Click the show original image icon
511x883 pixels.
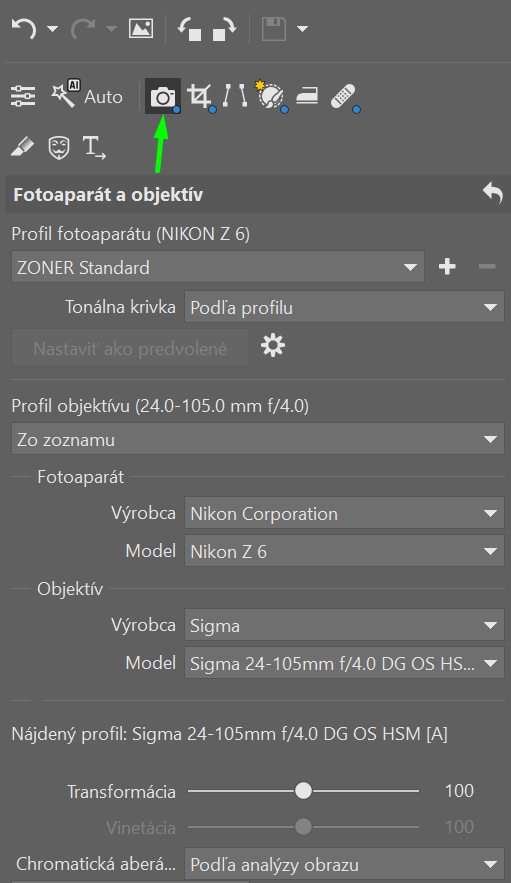[141, 28]
